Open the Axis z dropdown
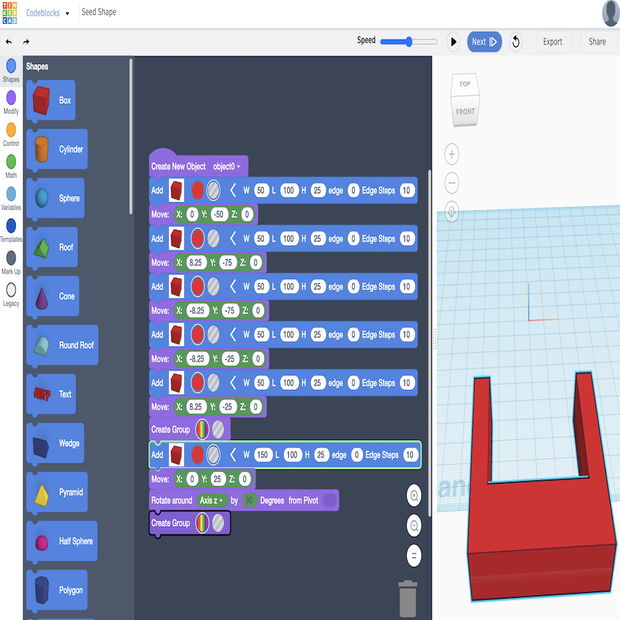Viewport: 620px width, 620px height. click(213, 500)
